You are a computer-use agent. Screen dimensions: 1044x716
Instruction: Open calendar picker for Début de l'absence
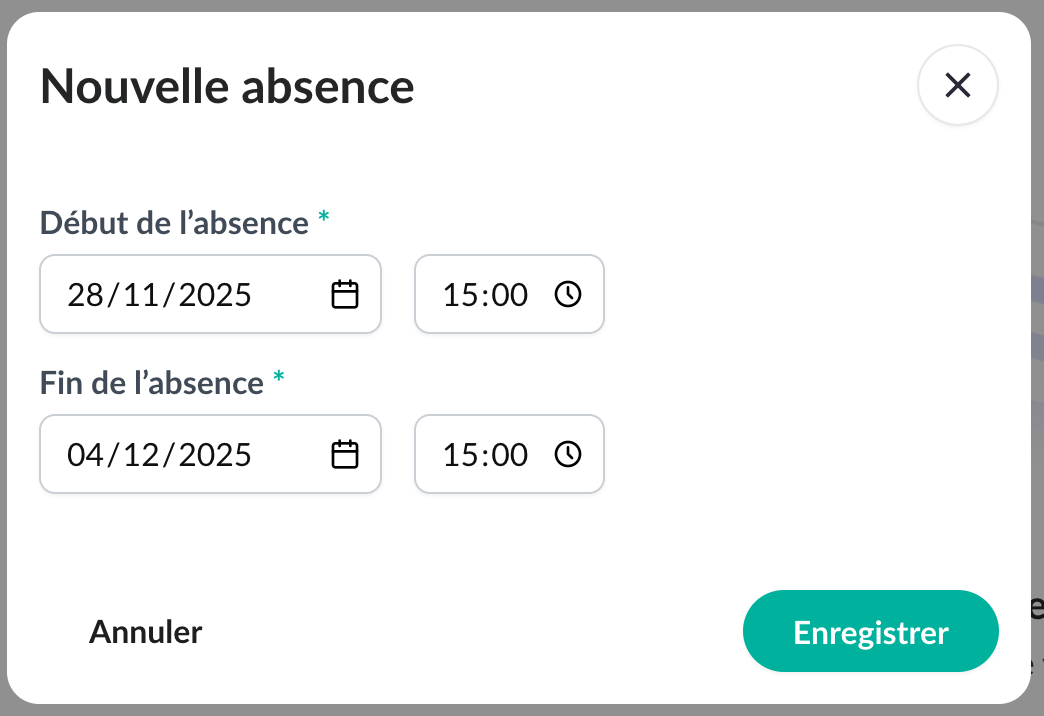pyautogui.click(x=345, y=294)
